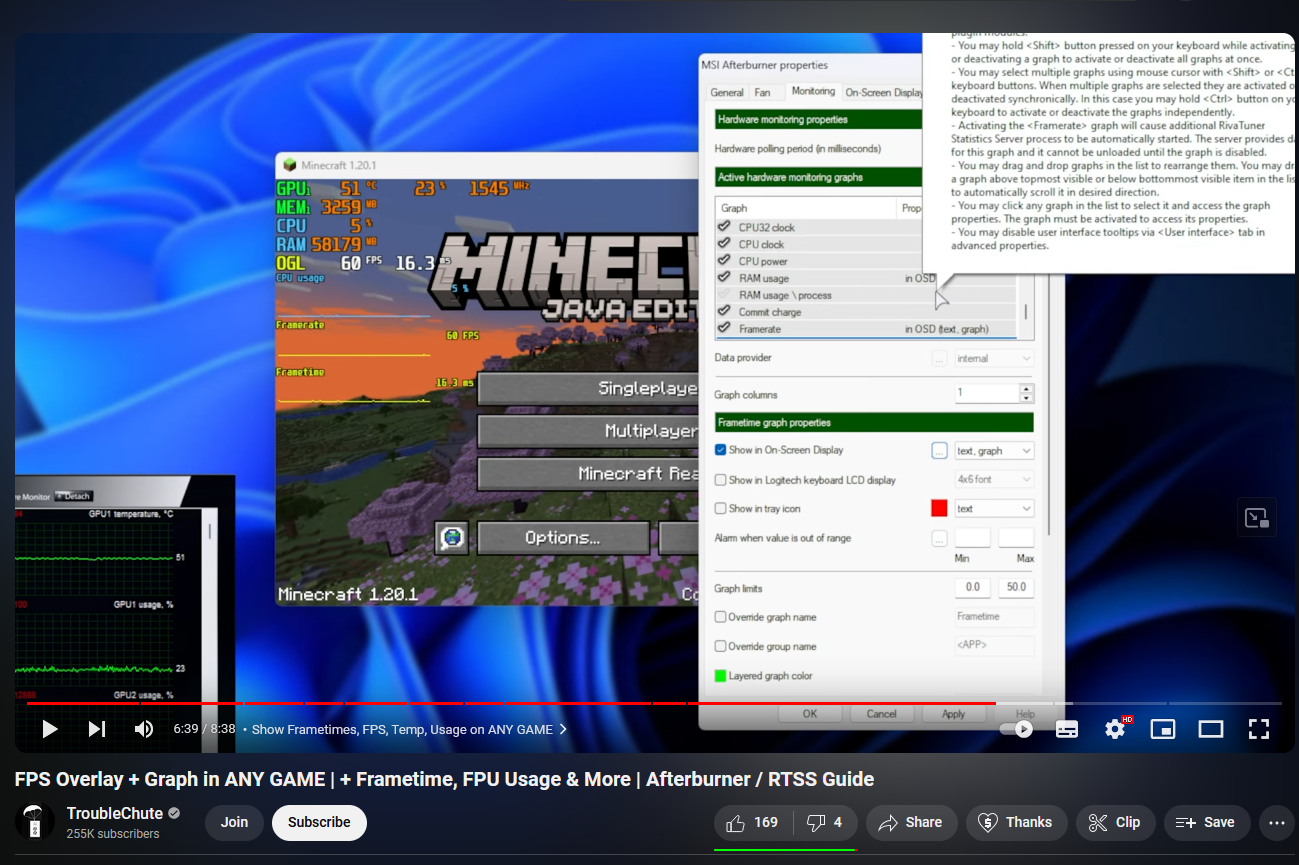Join the TroubleChute channel membership
The image size is (1299, 865).
(x=235, y=822)
